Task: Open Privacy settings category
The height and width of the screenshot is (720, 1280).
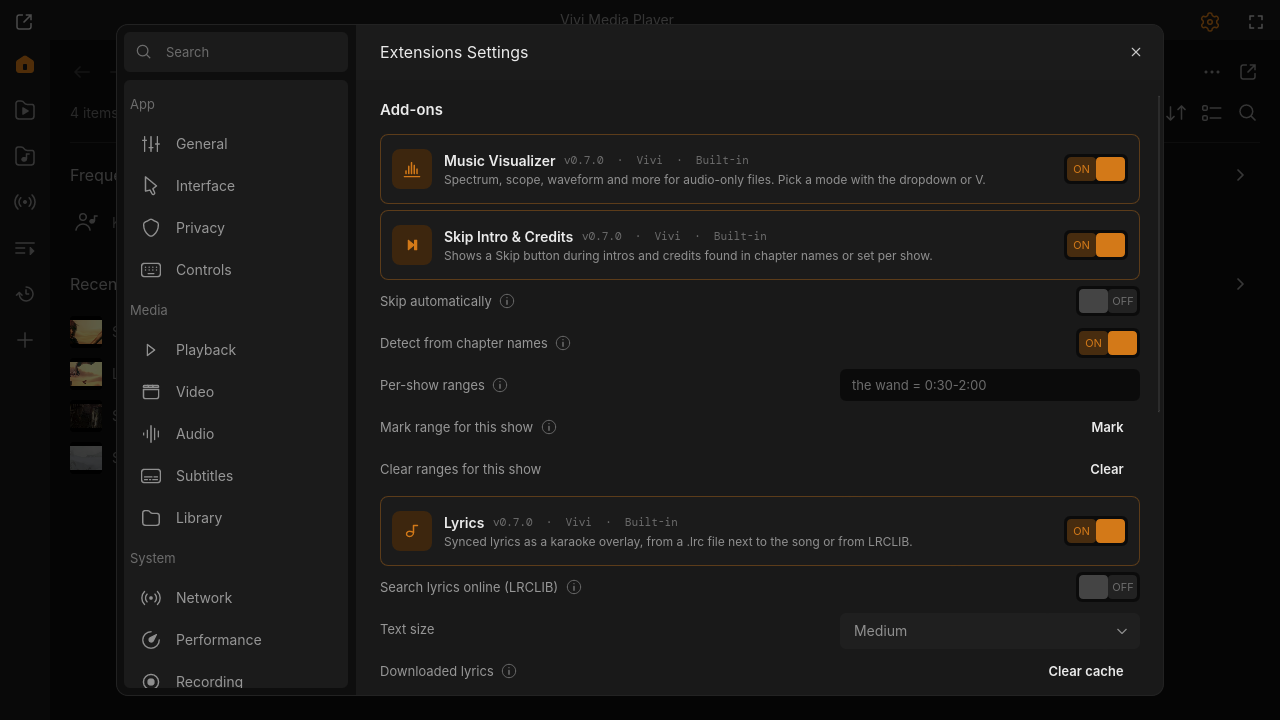Action: (x=236, y=228)
